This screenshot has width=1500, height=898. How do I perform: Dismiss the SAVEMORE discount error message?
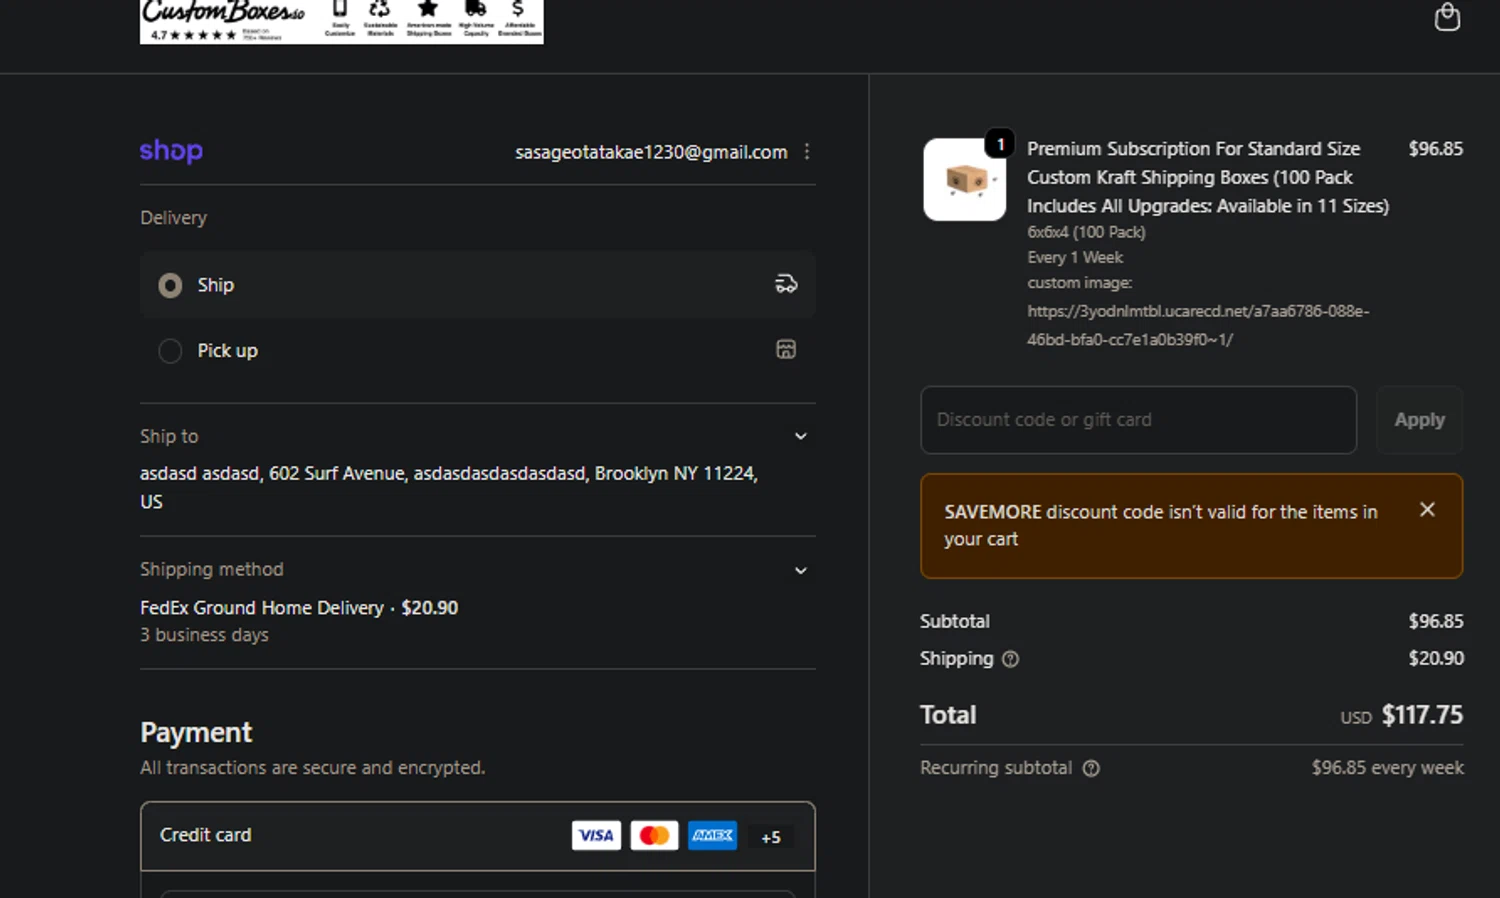(x=1427, y=510)
